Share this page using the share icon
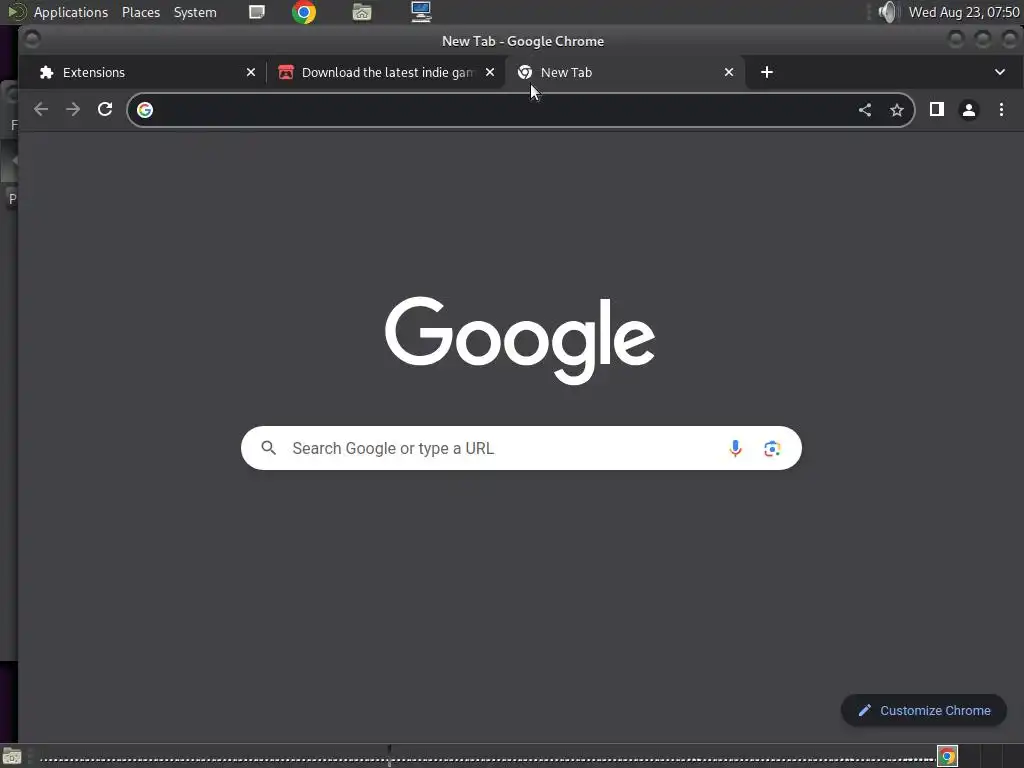 (865, 110)
